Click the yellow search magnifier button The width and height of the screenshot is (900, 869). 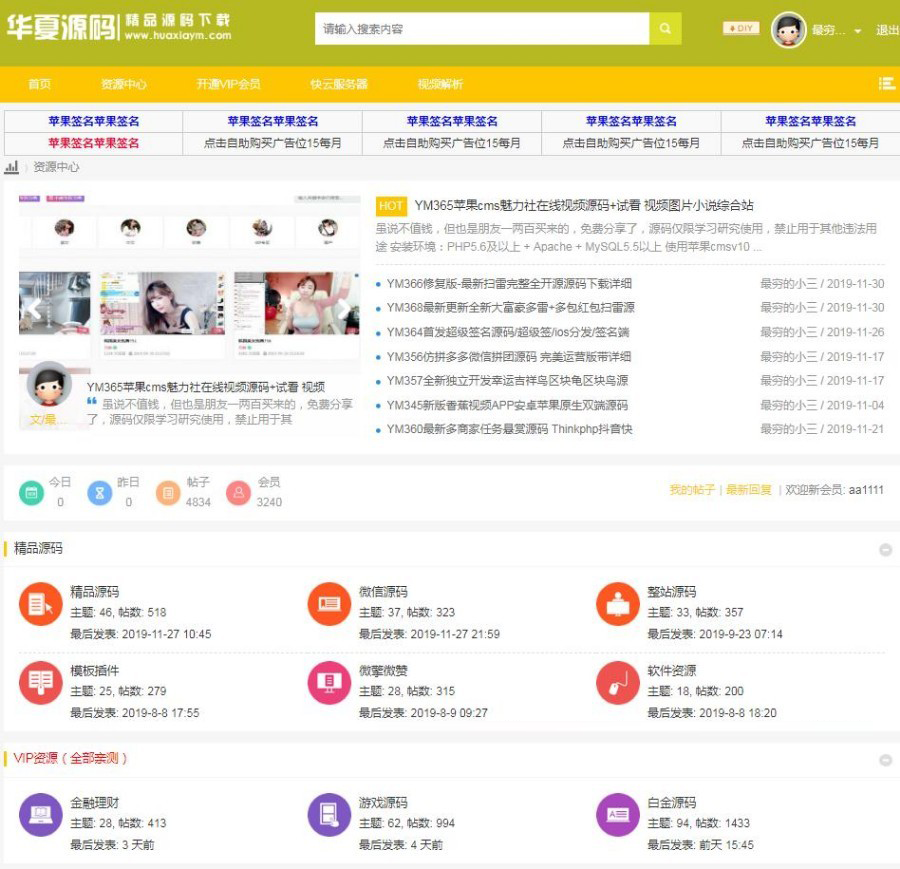[x=665, y=29]
